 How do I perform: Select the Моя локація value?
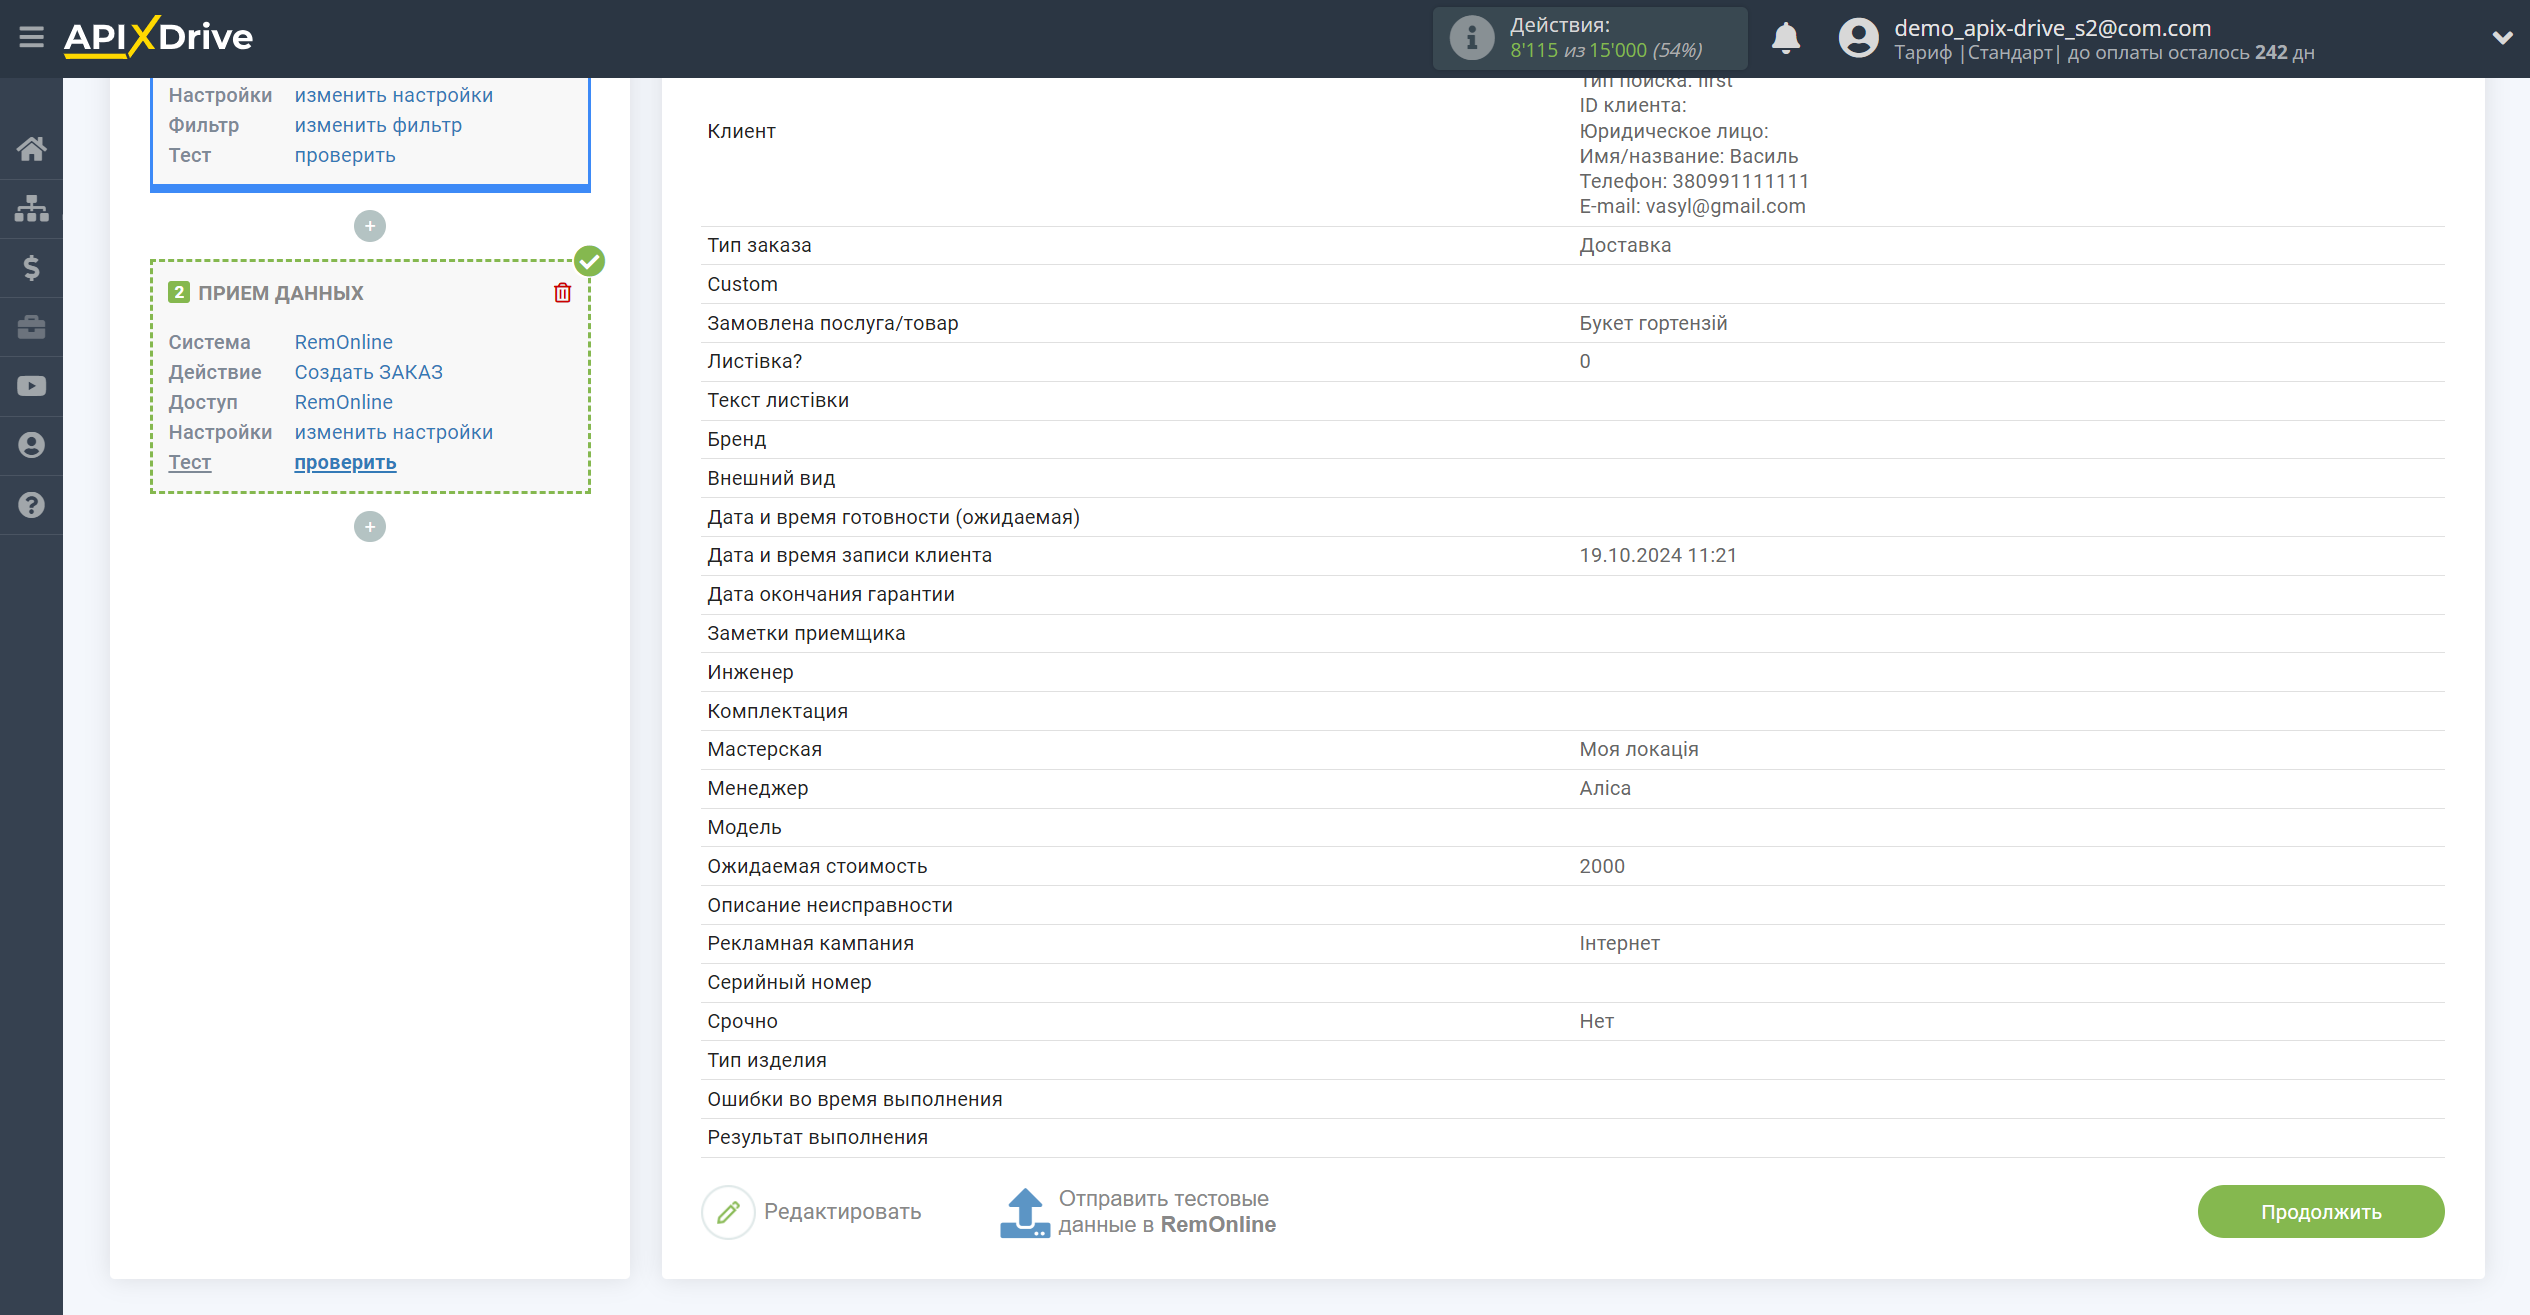(x=1639, y=749)
